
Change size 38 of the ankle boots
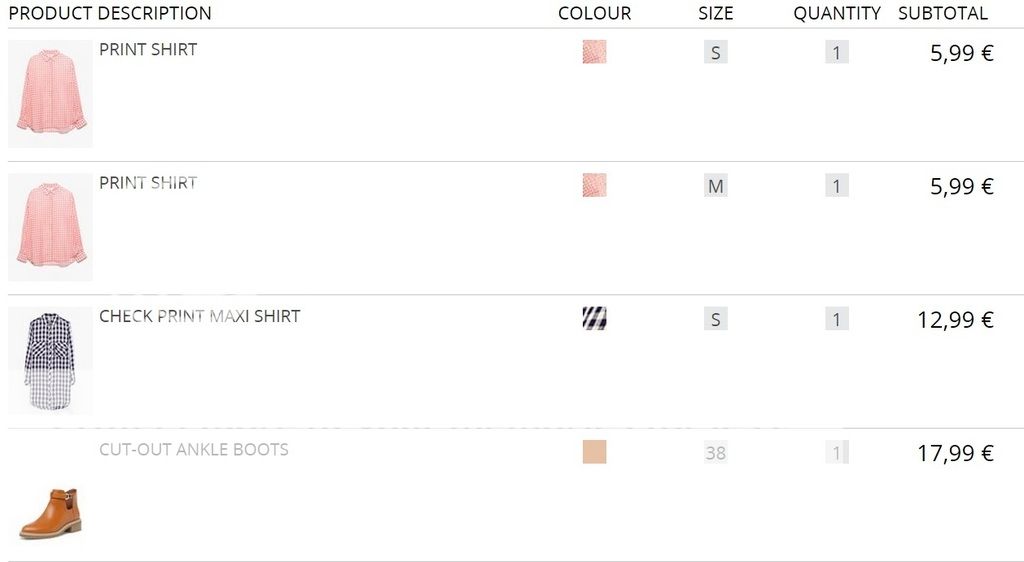tap(716, 452)
